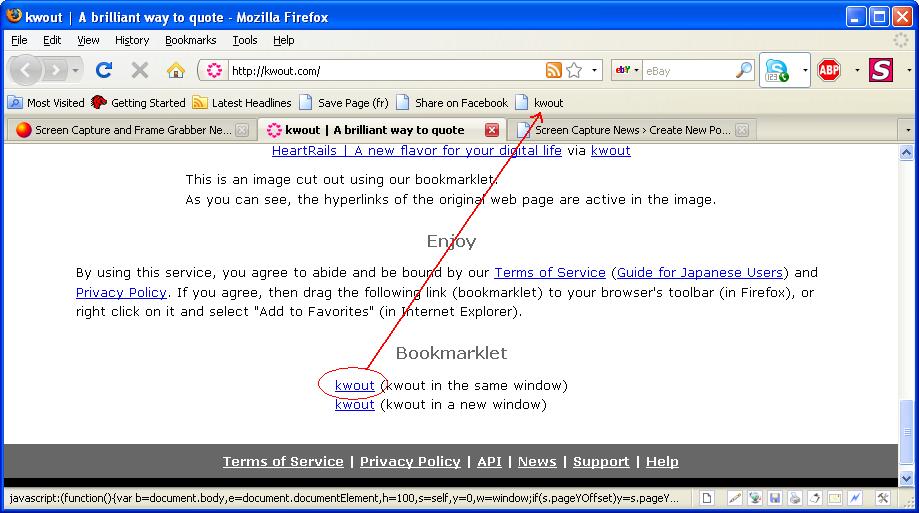The height and width of the screenshot is (513, 919).
Task: Open Guide for Japanese Users link
Action: pos(700,273)
